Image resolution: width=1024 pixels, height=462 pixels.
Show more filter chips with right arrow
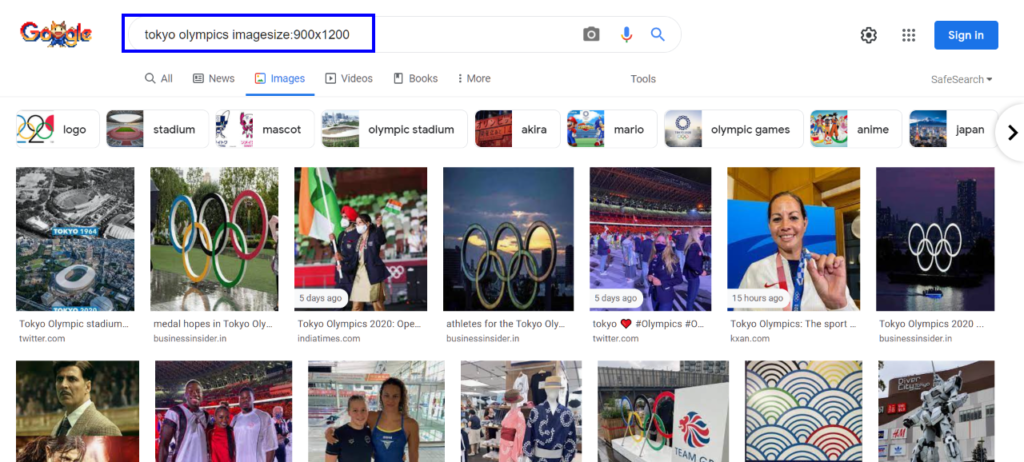(1012, 133)
